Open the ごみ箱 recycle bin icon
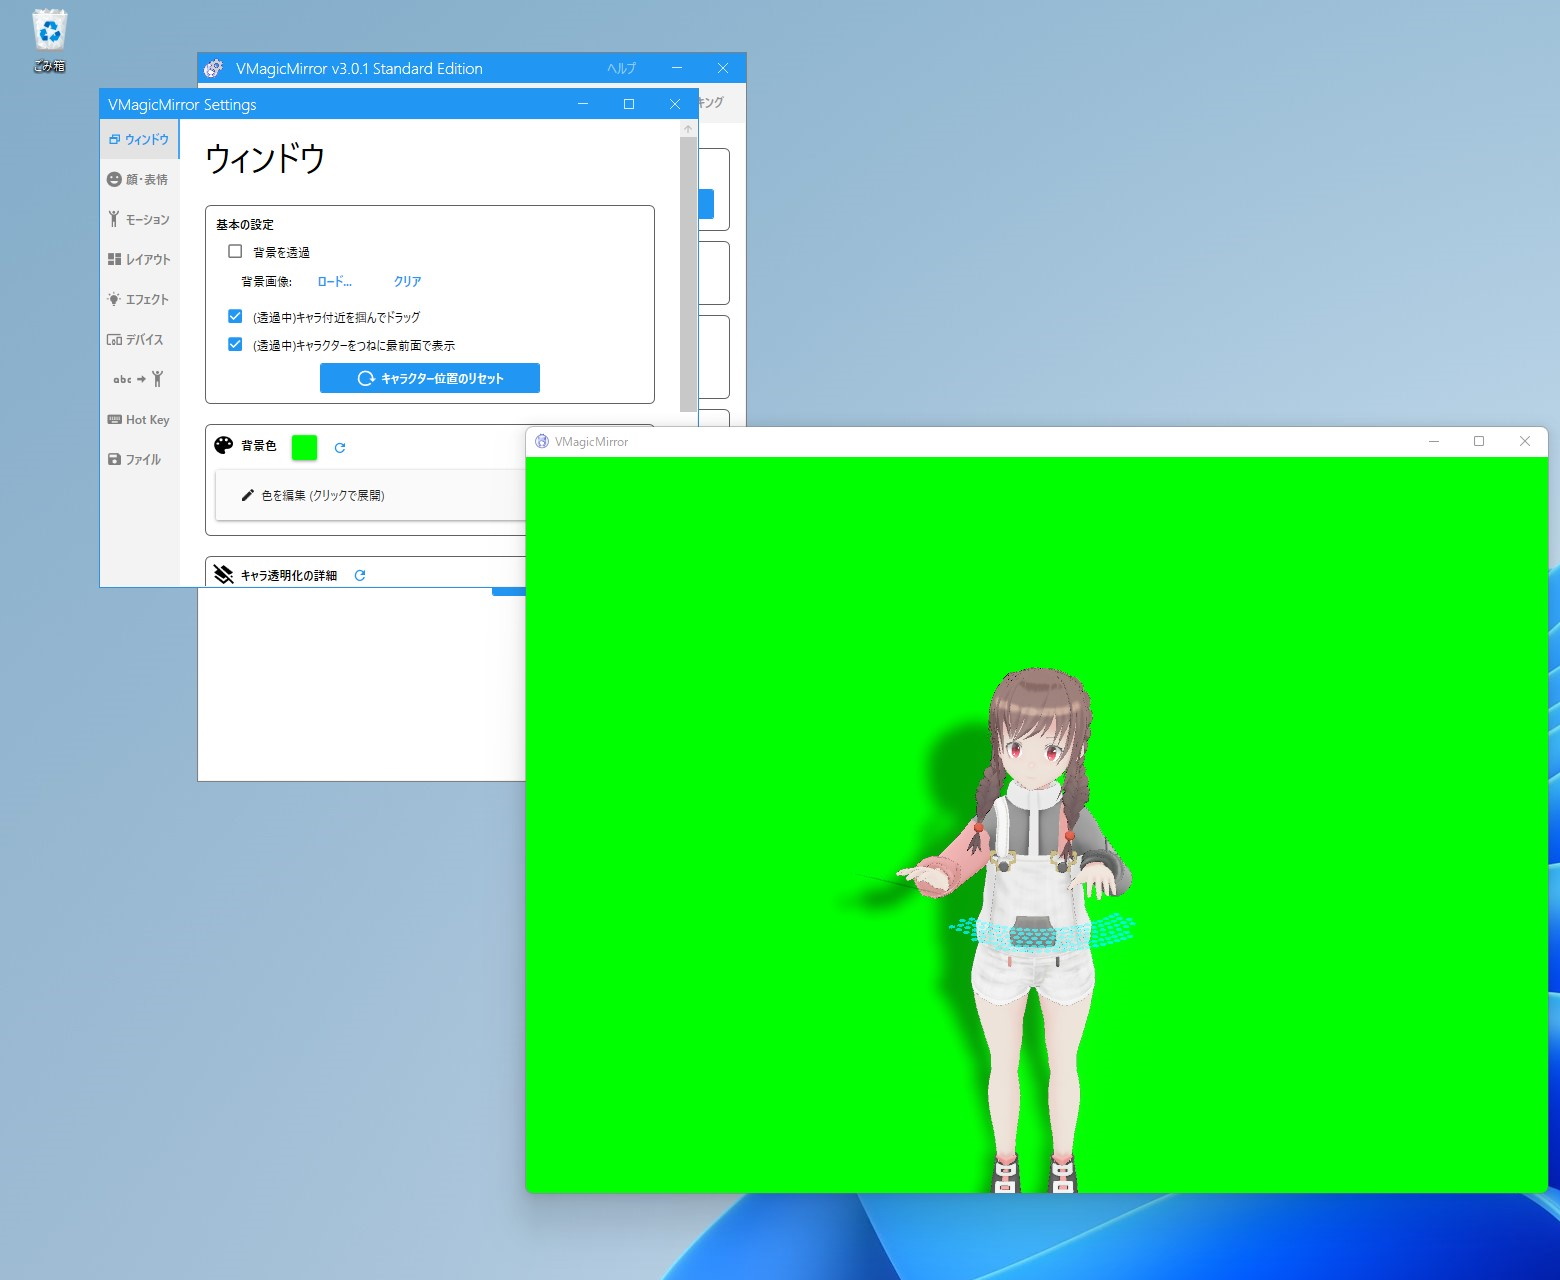1560x1280 pixels. pos(49,40)
